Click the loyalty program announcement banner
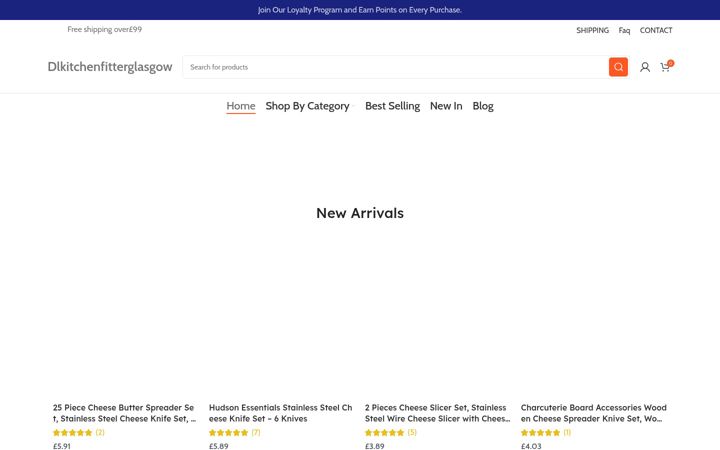The width and height of the screenshot is (720, 450). [x=360, y=10]
